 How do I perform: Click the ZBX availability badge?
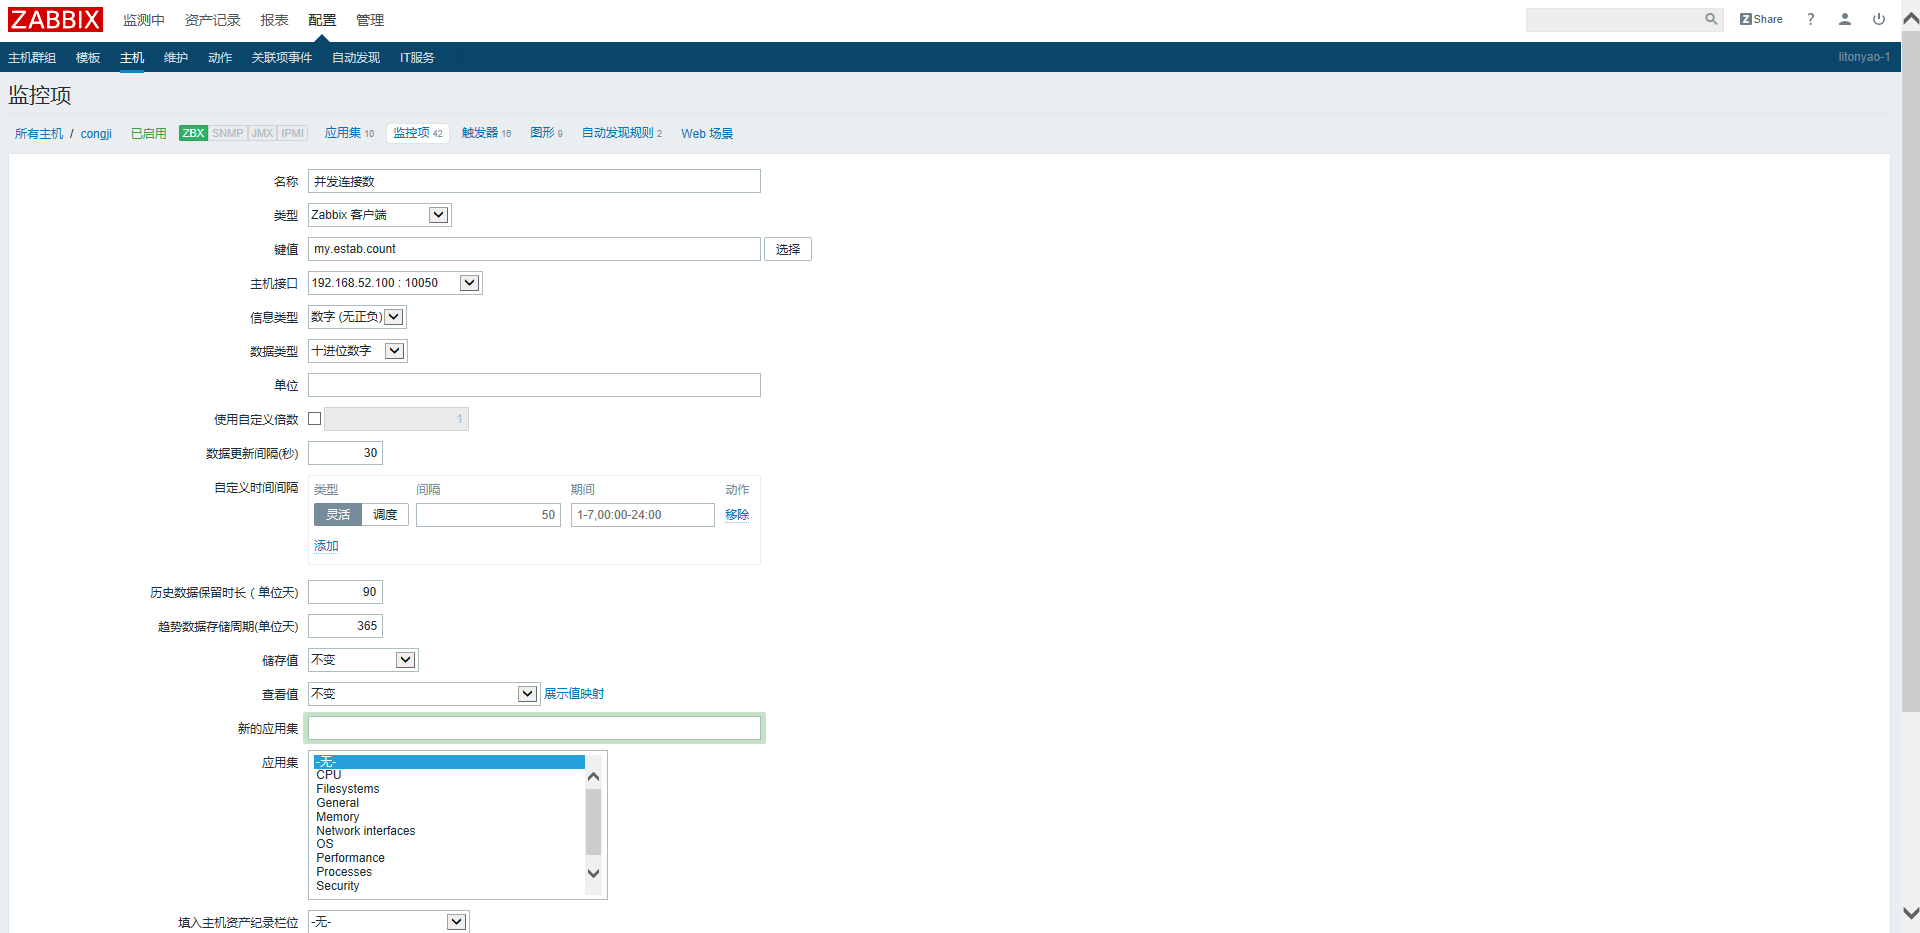point(193,133)
